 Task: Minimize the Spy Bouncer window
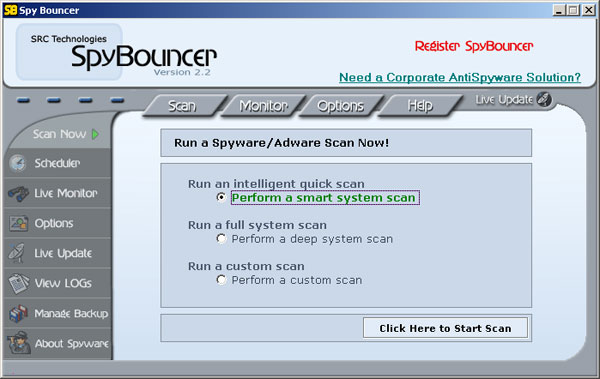point(559,10)
